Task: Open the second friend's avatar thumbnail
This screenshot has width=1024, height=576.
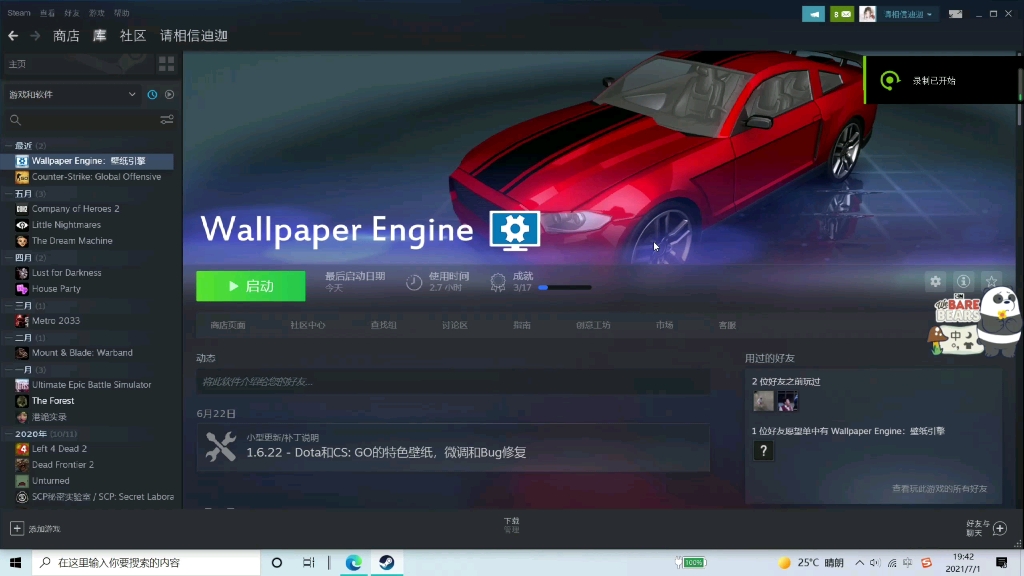Action: click(788, 401)
